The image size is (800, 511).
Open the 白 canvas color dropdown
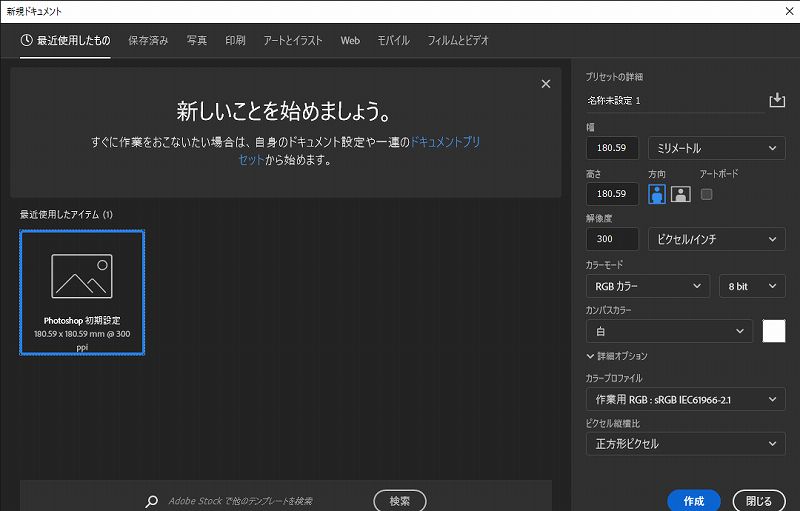pyautogui.click(x=669, y=331)
